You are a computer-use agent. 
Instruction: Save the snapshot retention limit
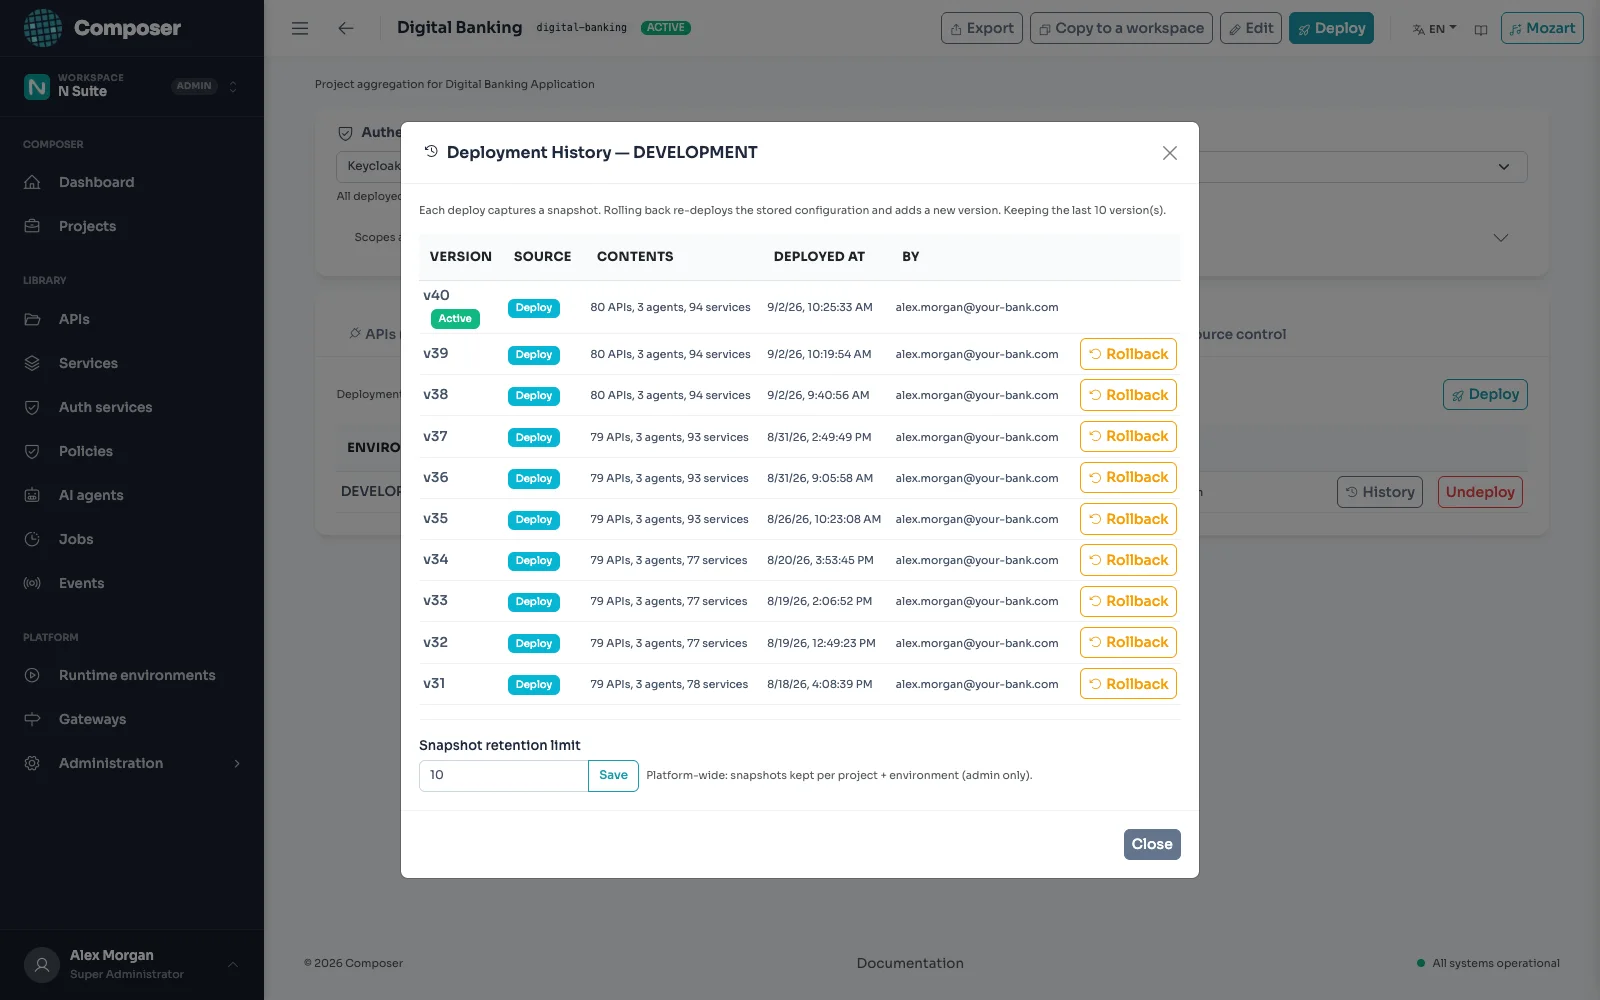coord(613,775)
